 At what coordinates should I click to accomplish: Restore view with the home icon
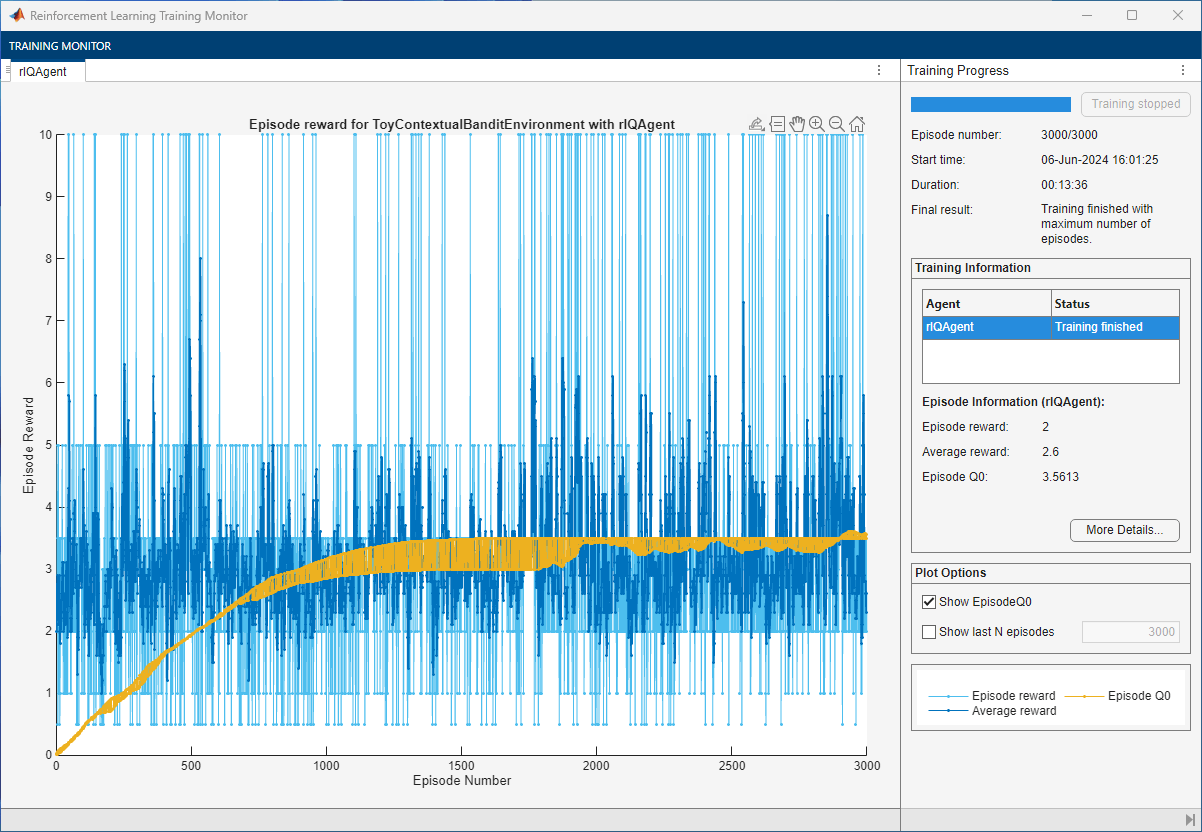pos(857,124)
